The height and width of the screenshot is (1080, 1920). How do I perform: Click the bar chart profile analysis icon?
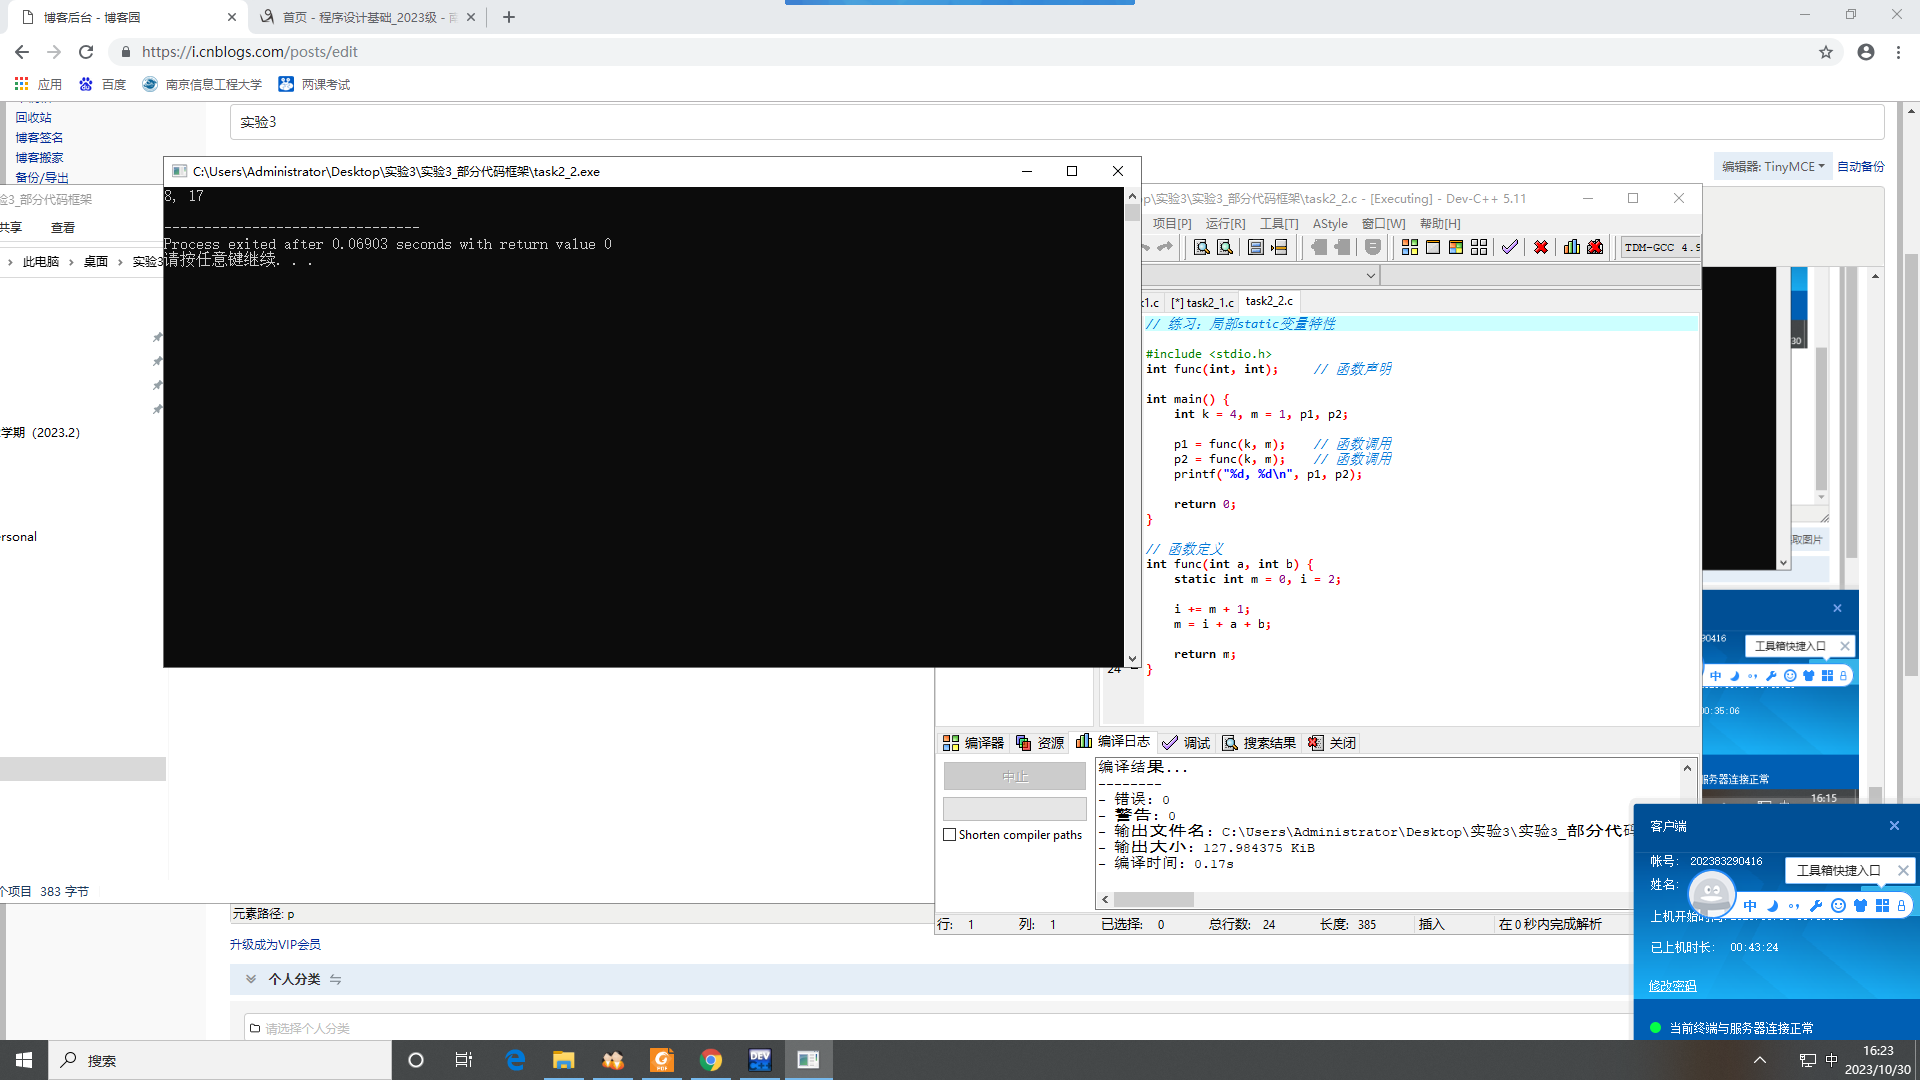click(1572, 247)
